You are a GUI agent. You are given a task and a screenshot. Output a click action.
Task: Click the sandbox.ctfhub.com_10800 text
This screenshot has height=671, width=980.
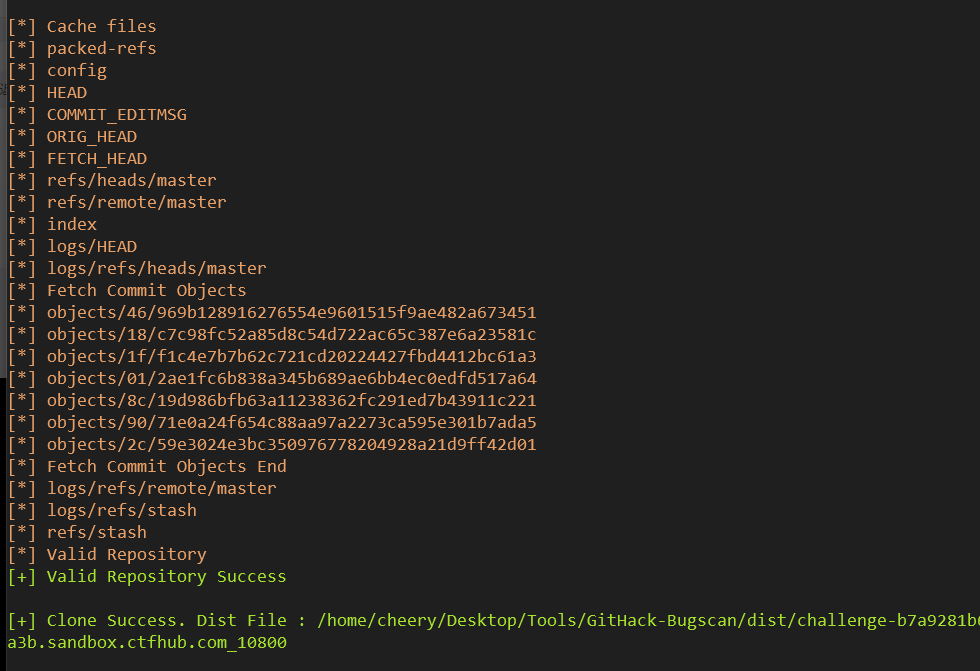[x=167, y=643]
